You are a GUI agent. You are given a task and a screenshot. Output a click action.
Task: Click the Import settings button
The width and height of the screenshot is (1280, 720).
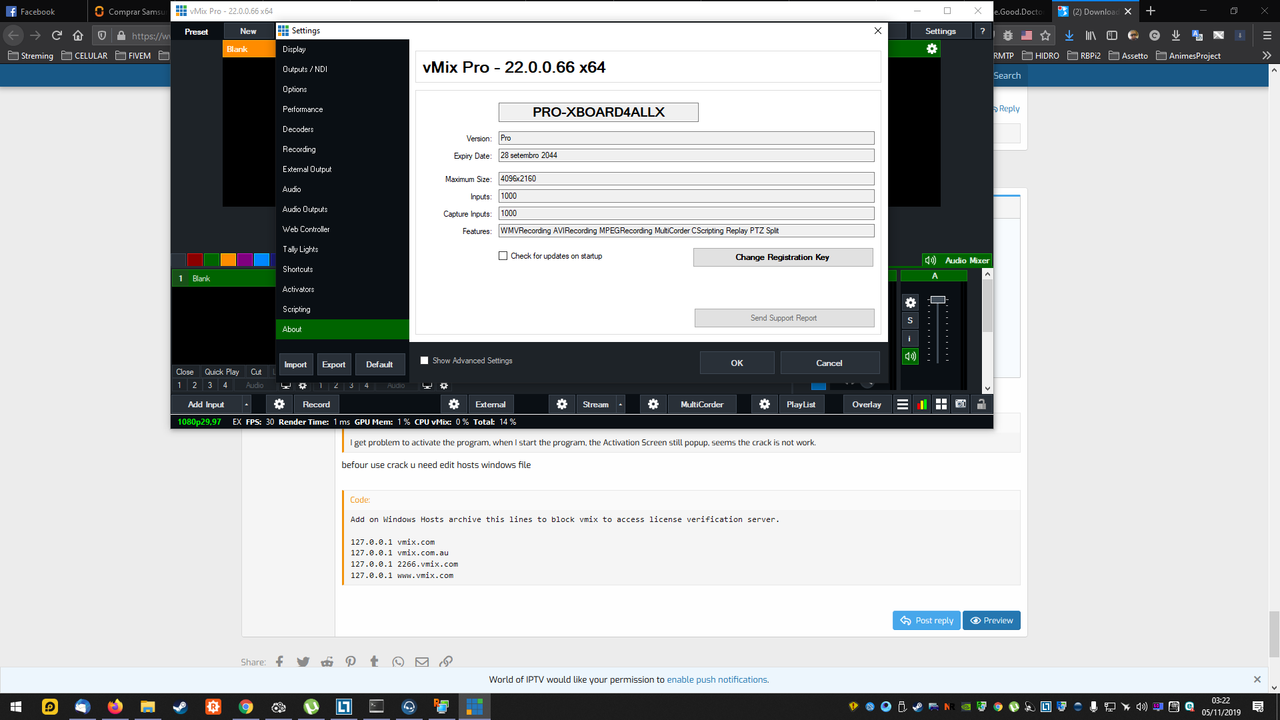click(295, 364)
